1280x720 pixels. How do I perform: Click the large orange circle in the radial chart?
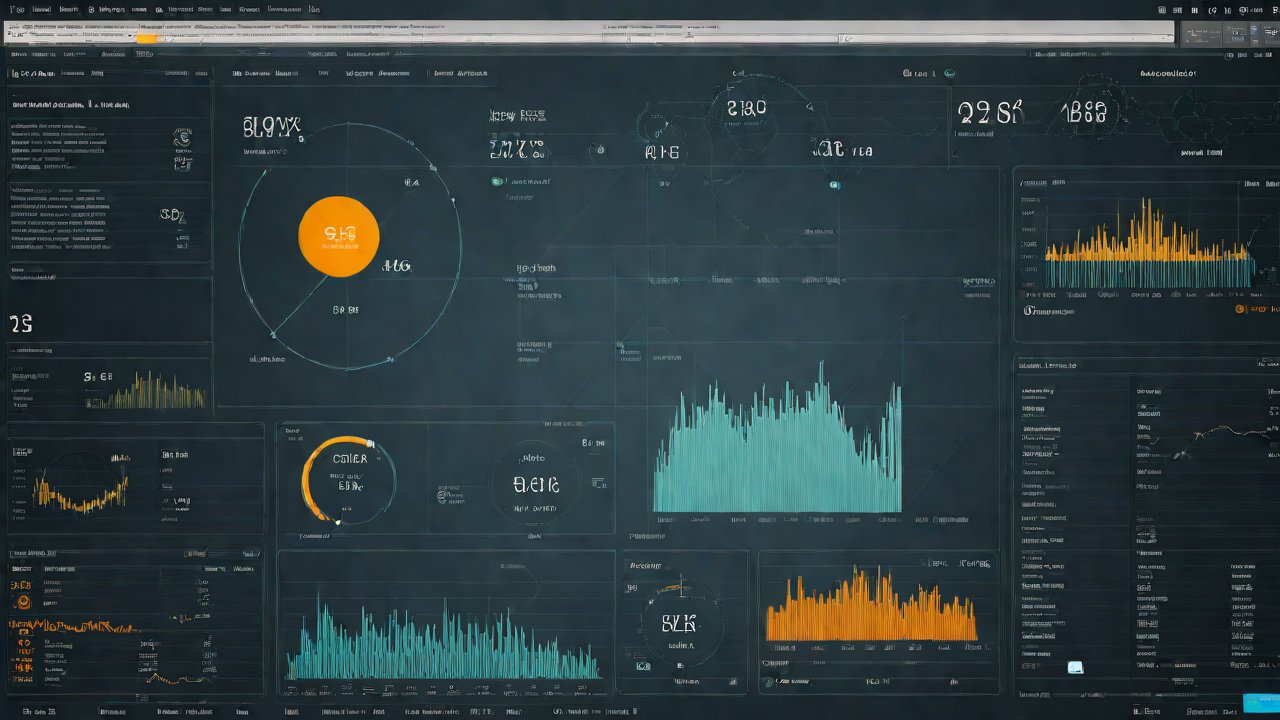[x=339, y=236]
